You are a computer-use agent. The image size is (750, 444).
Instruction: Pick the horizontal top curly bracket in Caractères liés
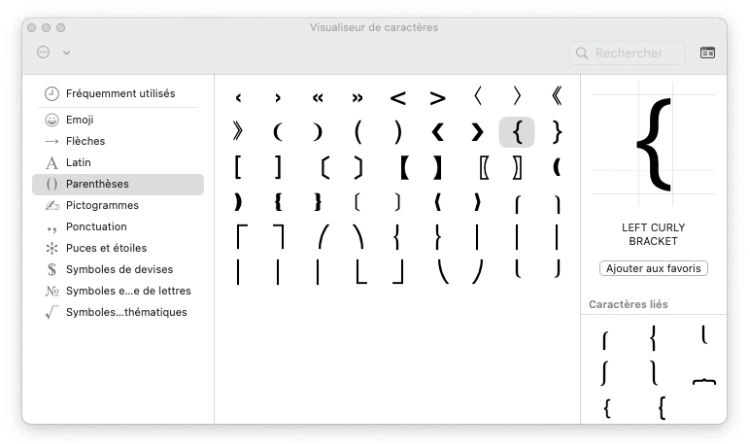coord(704,381)
